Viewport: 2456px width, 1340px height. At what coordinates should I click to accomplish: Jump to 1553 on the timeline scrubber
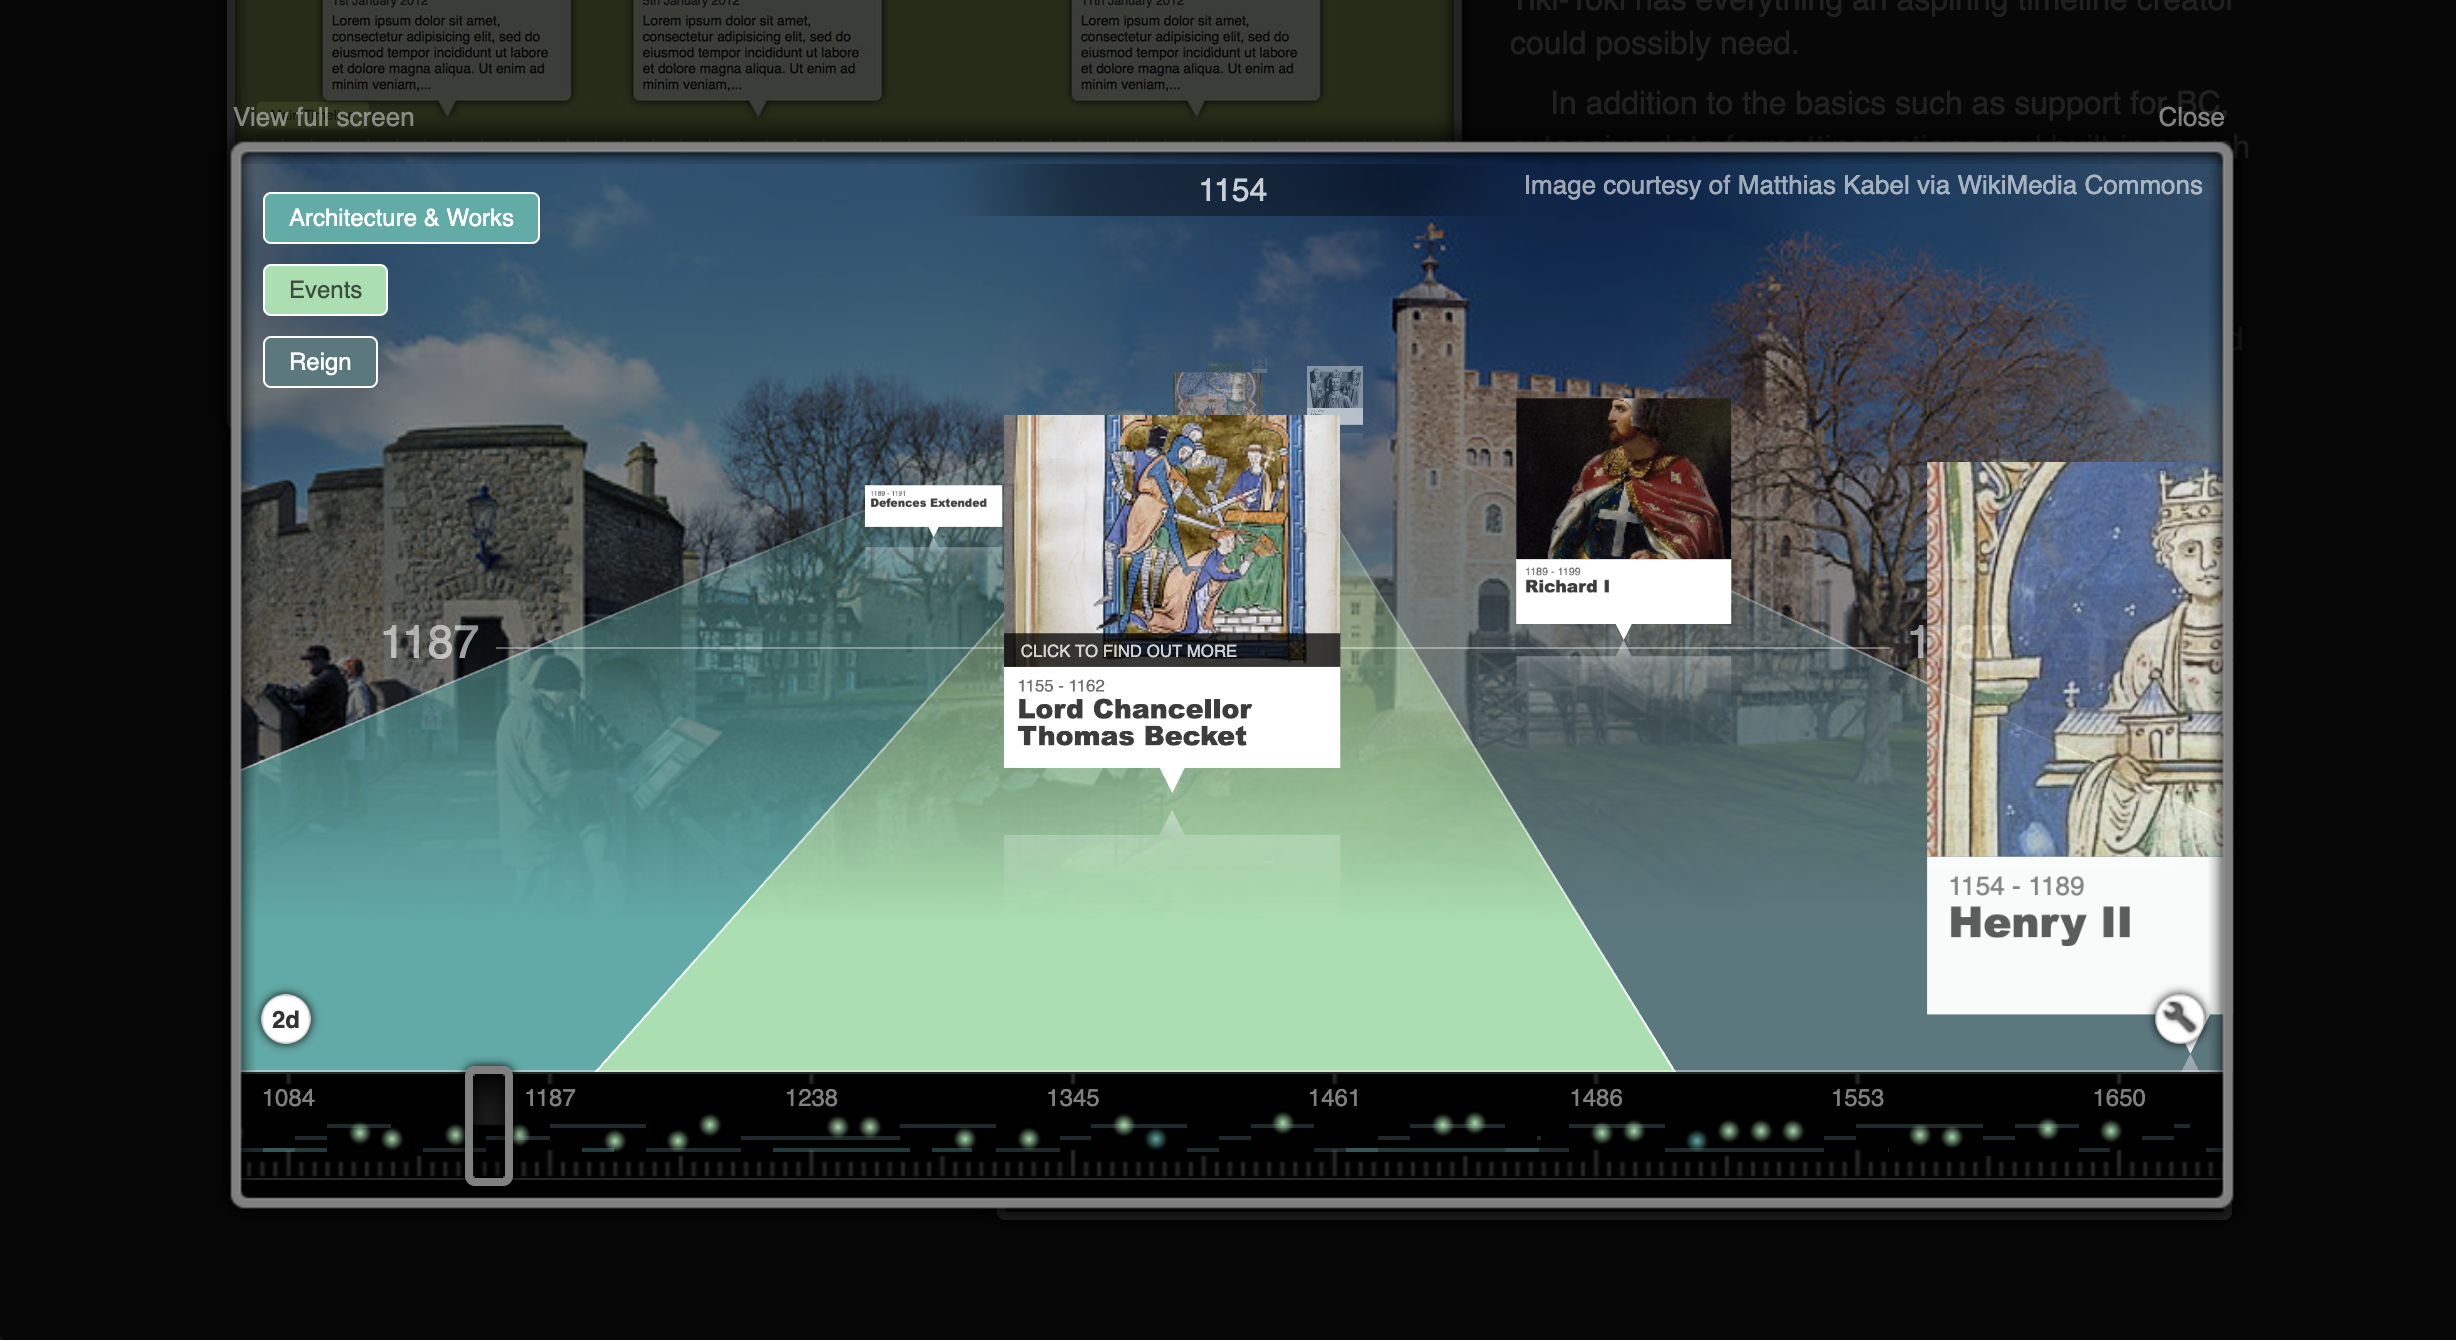[x=1857, y=1098]
